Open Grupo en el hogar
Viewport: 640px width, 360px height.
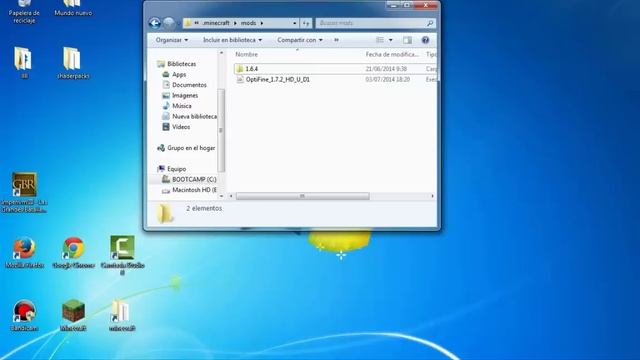(x=191, y=148)
